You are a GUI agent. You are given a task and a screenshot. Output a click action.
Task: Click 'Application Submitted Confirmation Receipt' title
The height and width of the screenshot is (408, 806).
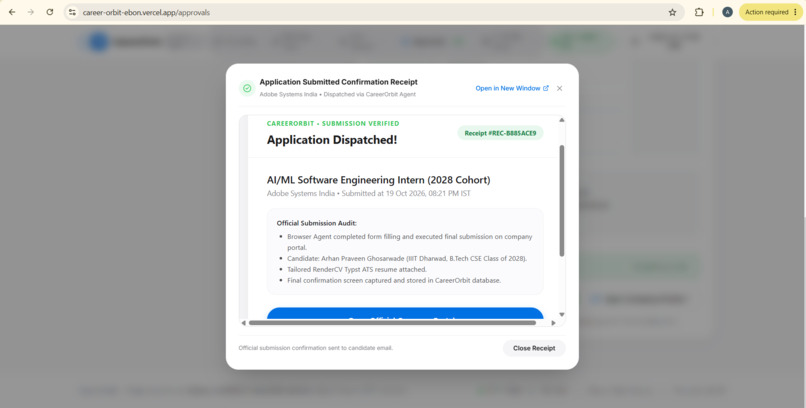click(338, 82)
